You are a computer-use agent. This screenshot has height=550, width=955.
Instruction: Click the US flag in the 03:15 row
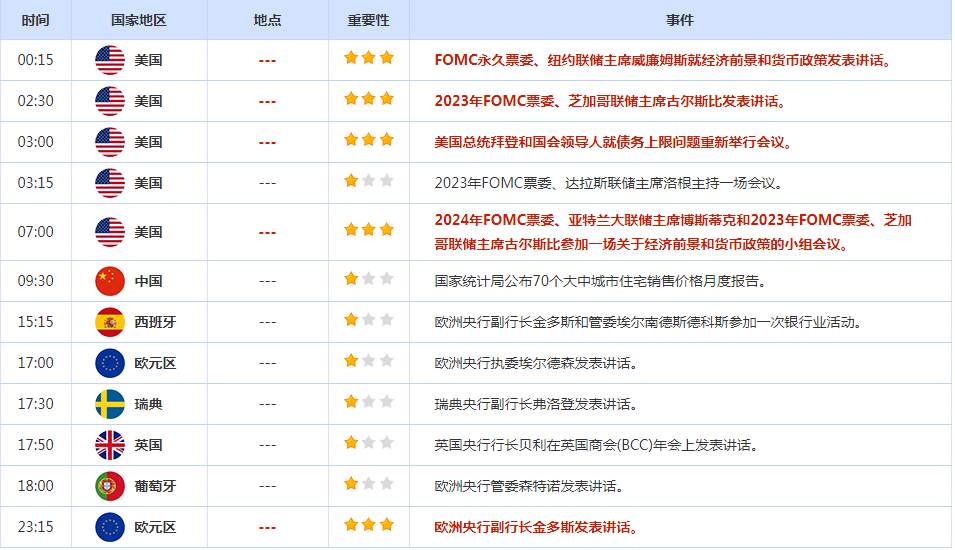(110, 183)
